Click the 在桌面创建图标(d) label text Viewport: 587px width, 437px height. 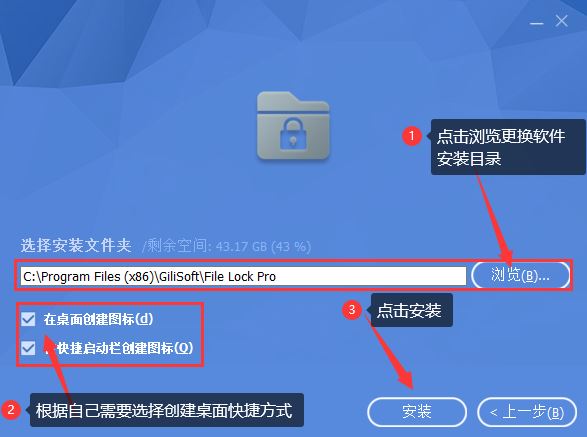tap(98, 319)
